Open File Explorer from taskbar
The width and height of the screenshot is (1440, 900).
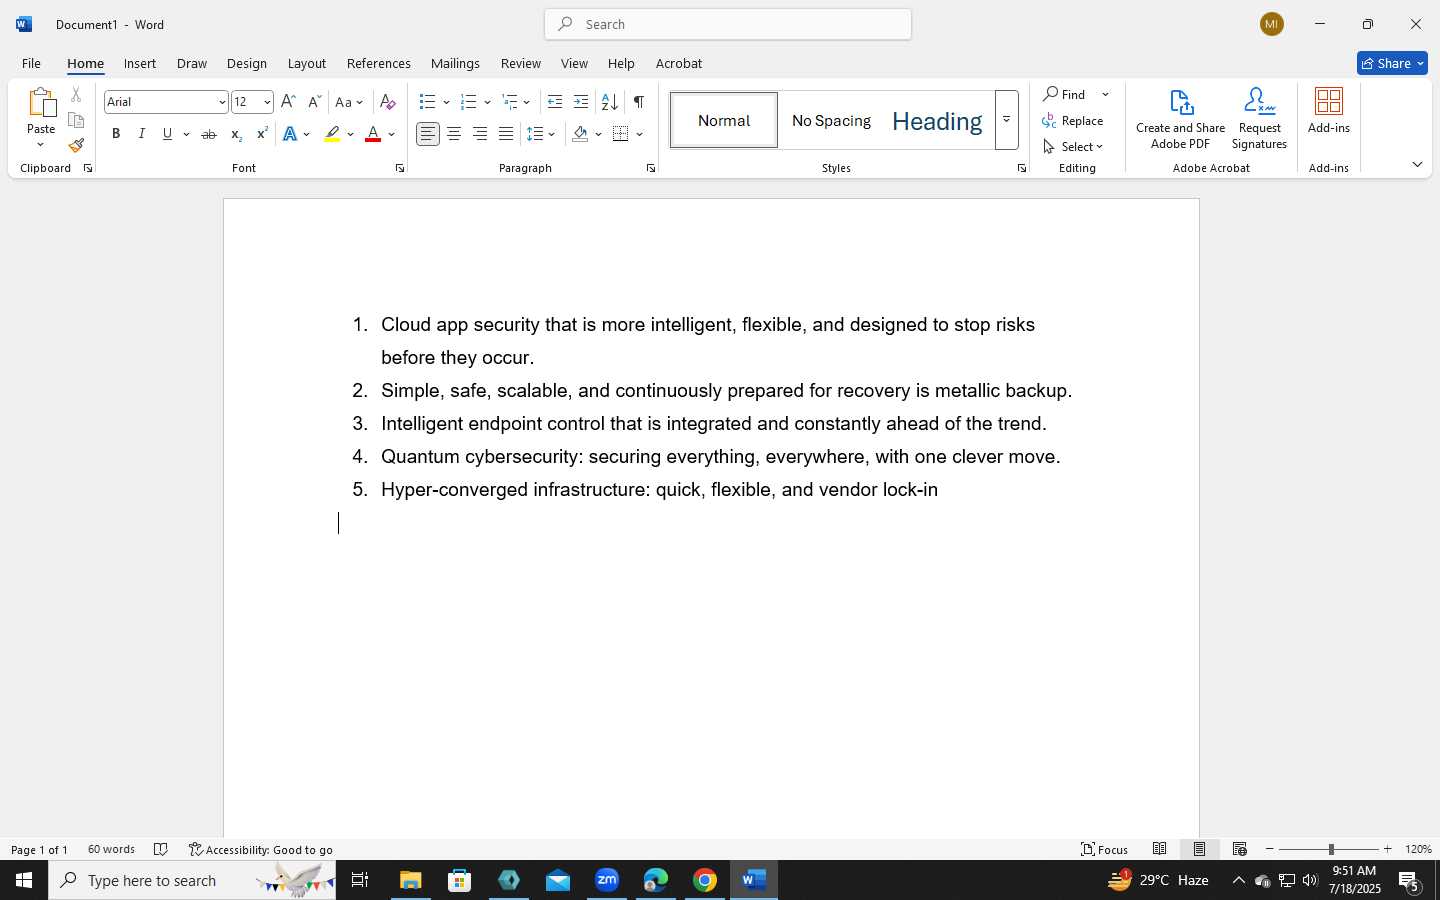411,880
